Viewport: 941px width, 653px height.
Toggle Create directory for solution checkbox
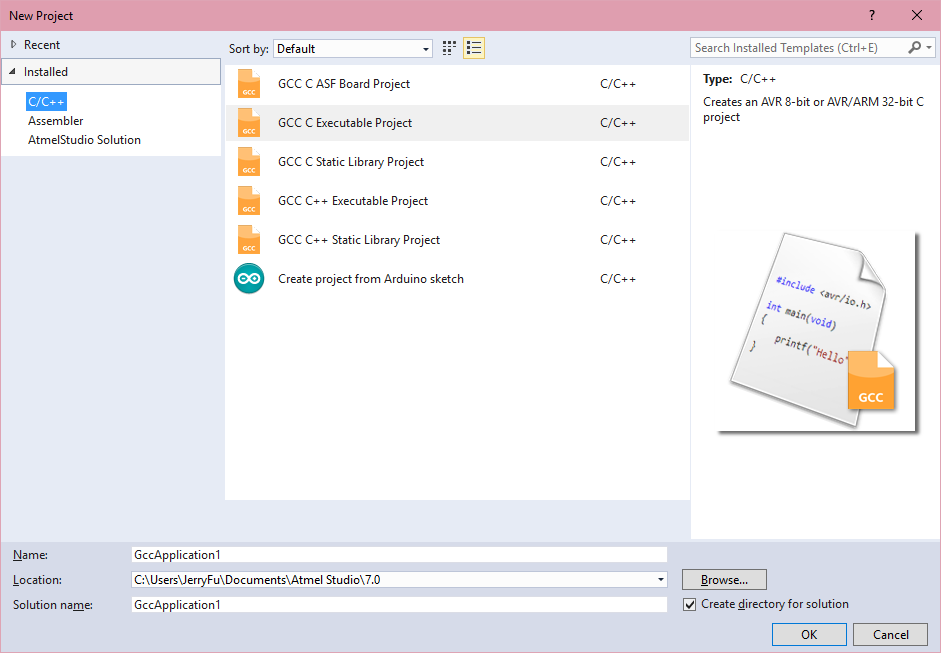click(x=690, y=604)
